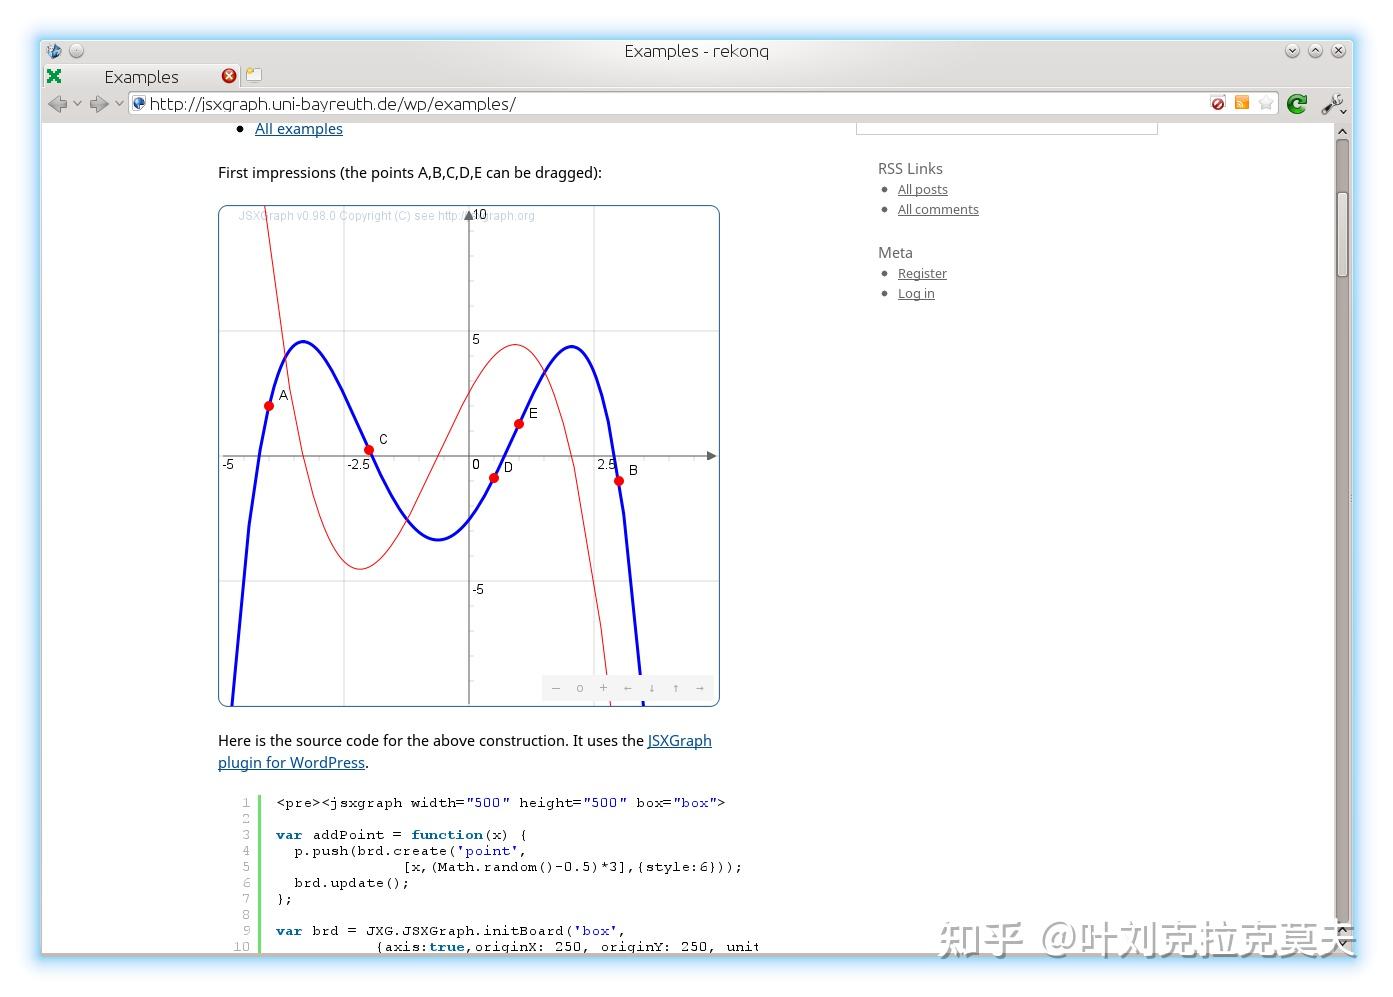1393x997 pixels.
Task: Zoom in on the JSXGraph board
Action: (603, 688)
